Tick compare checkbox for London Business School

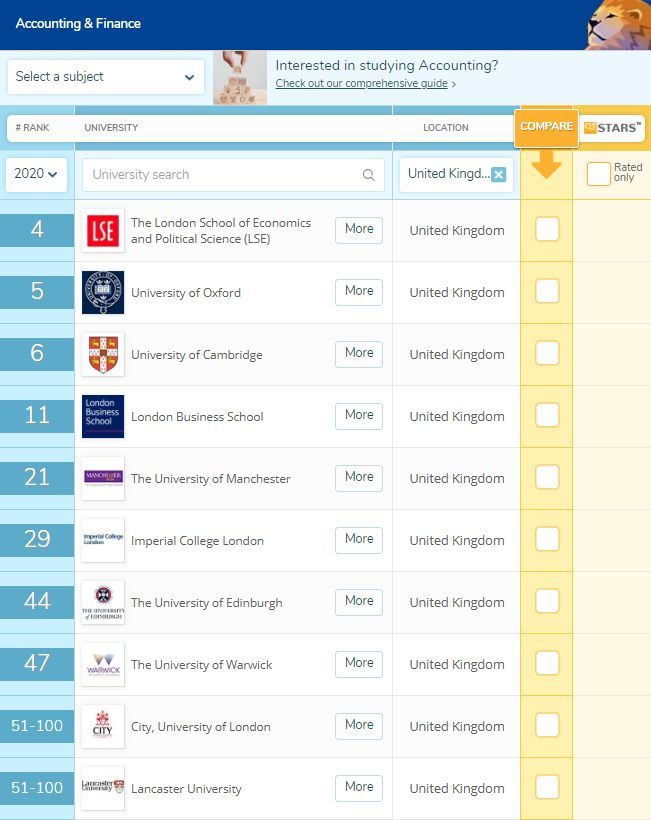547,415
